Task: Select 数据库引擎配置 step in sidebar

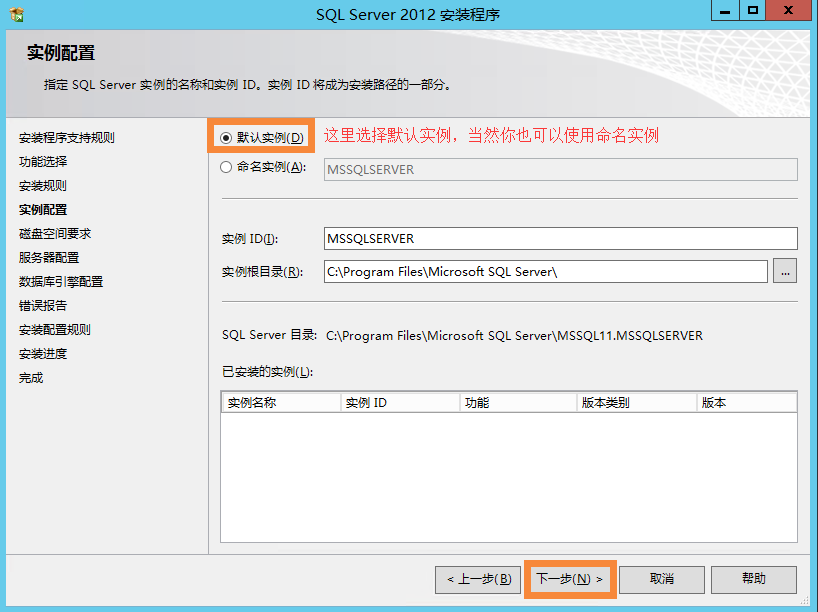Action: (61, 282)
